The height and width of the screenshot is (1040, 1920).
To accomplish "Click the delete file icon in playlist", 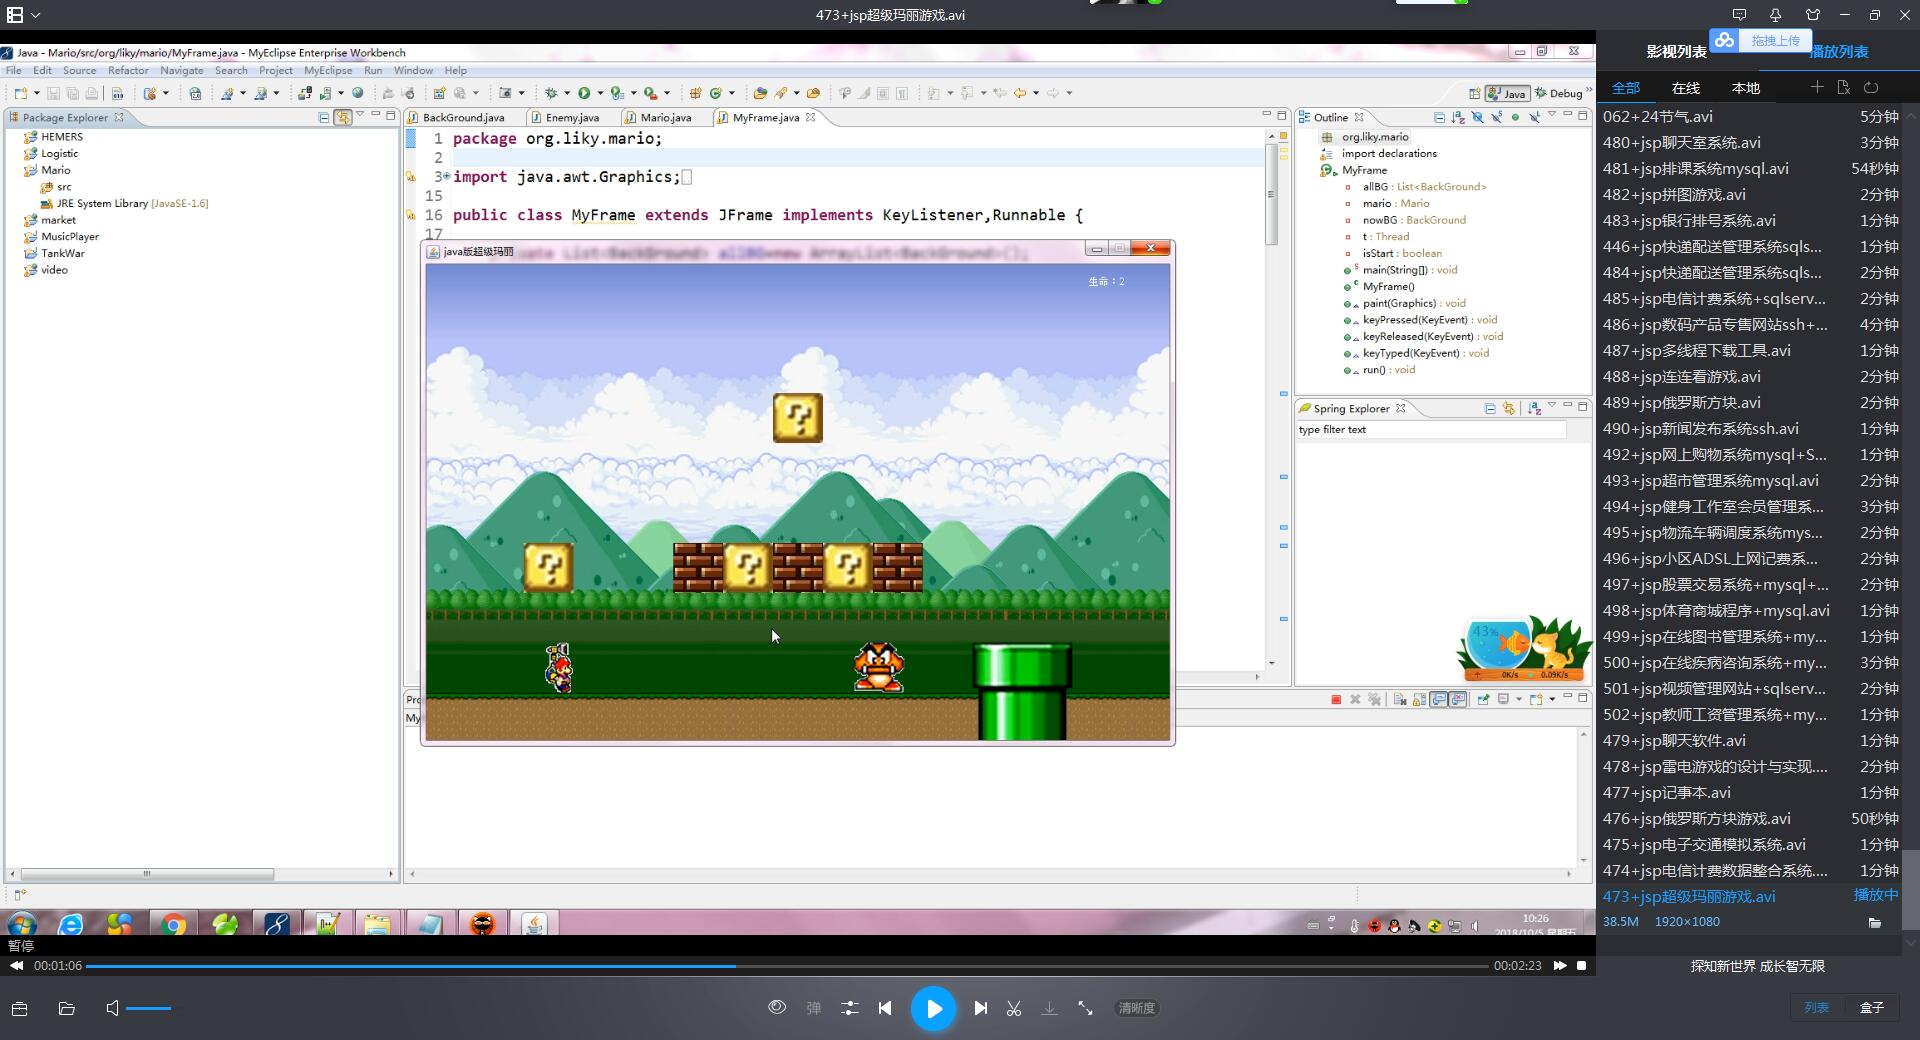I will point(1844,87).
